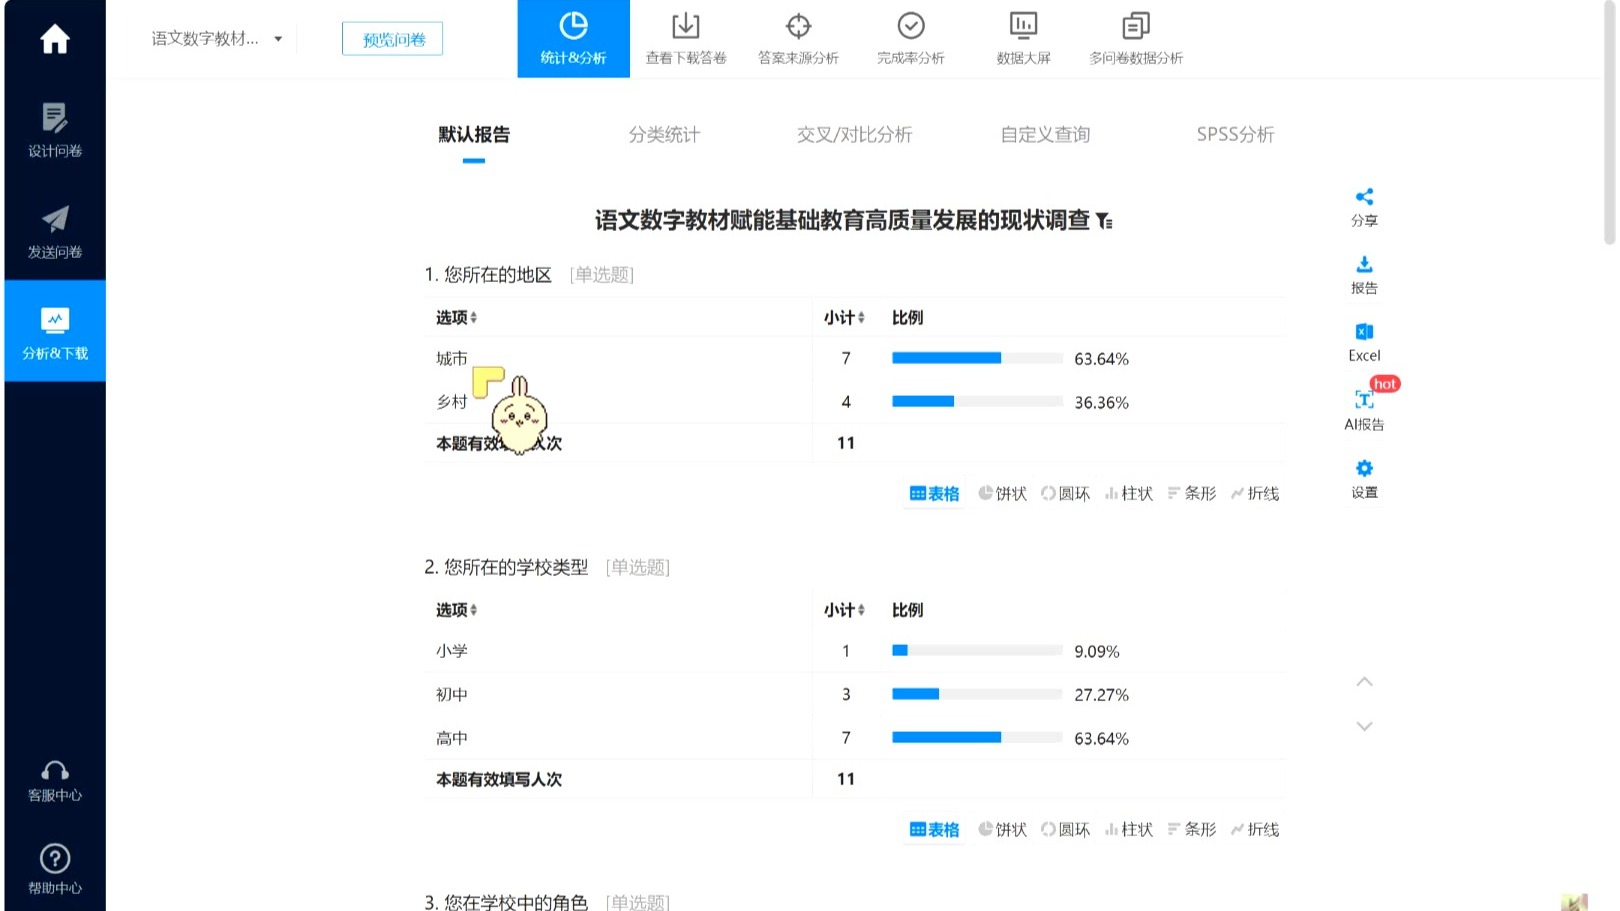Open the survey name dropdown selector
Screen dimensions: 1620x911
pos(278,38)
